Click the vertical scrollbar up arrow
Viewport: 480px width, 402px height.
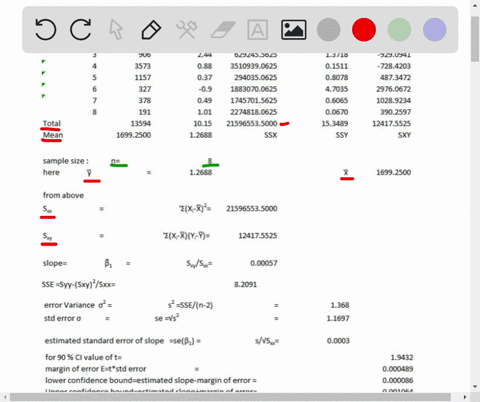pyautogui.click(x=475, y=6)
